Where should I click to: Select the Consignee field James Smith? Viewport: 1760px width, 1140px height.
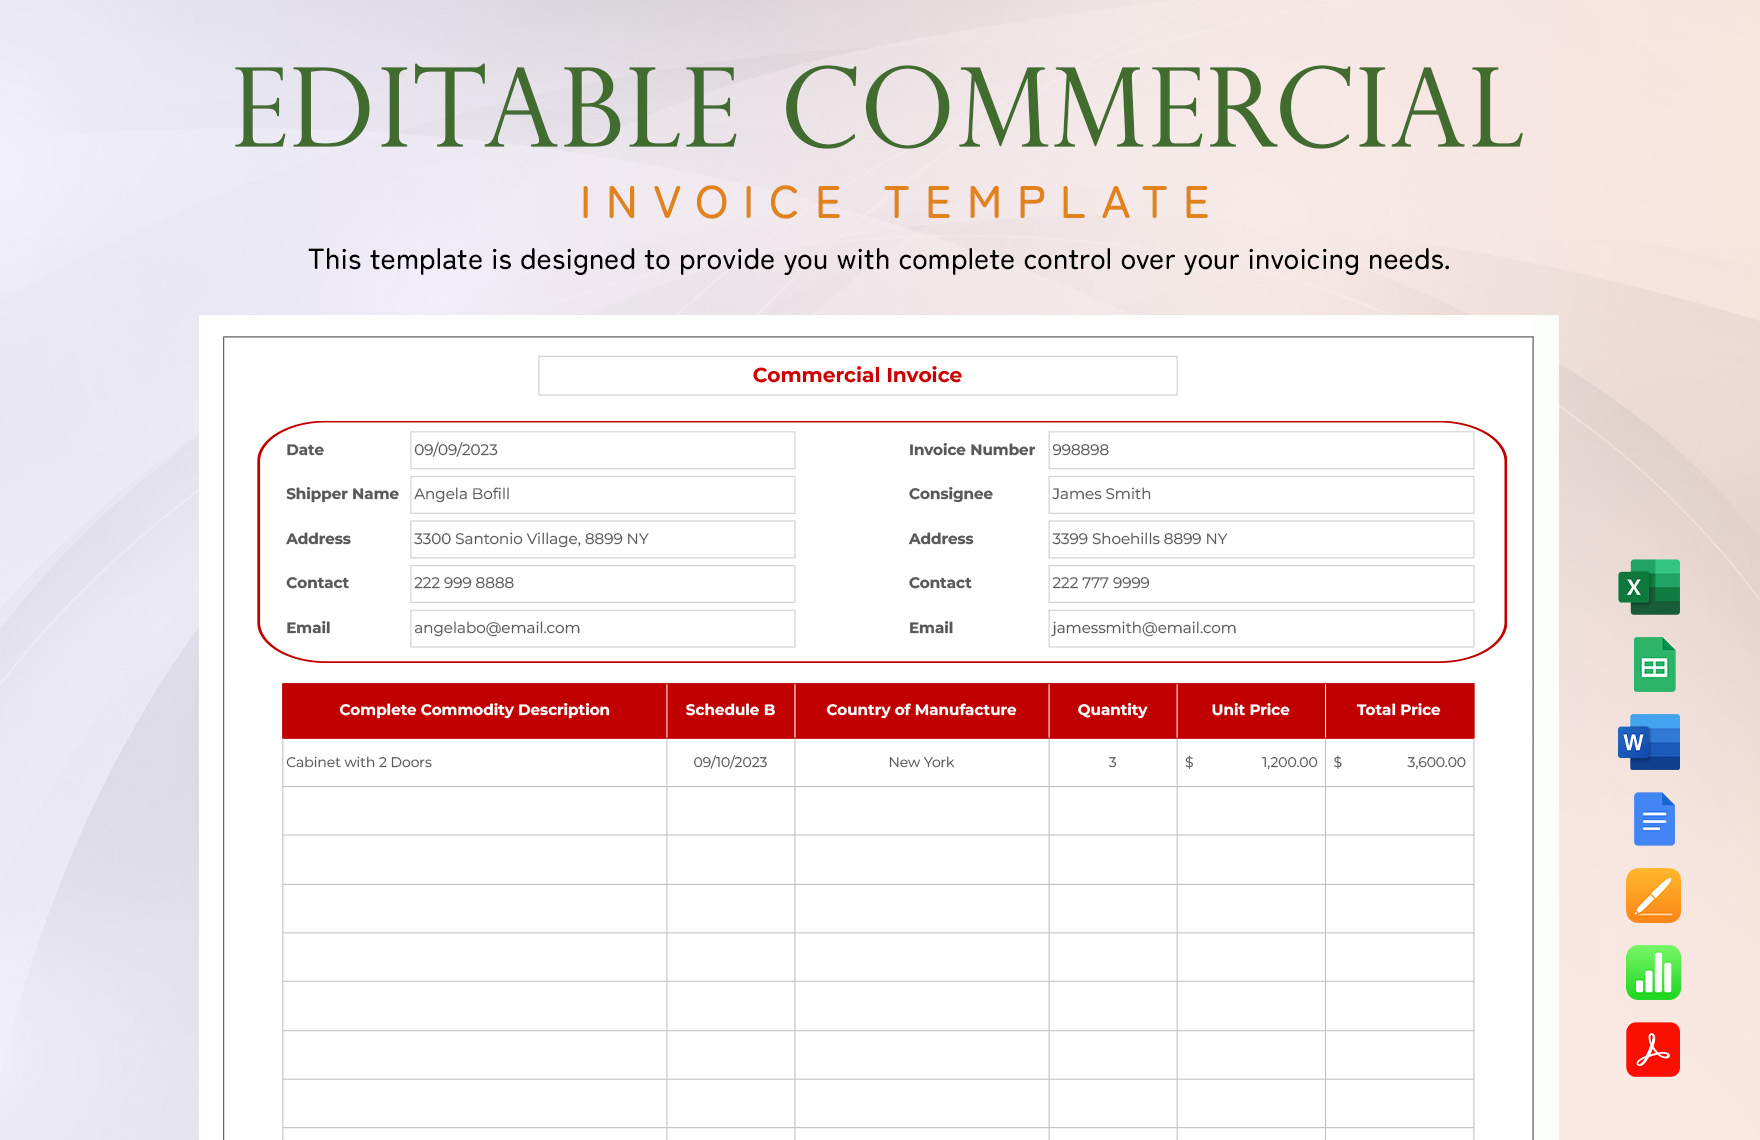click(x=1260, y=494)
